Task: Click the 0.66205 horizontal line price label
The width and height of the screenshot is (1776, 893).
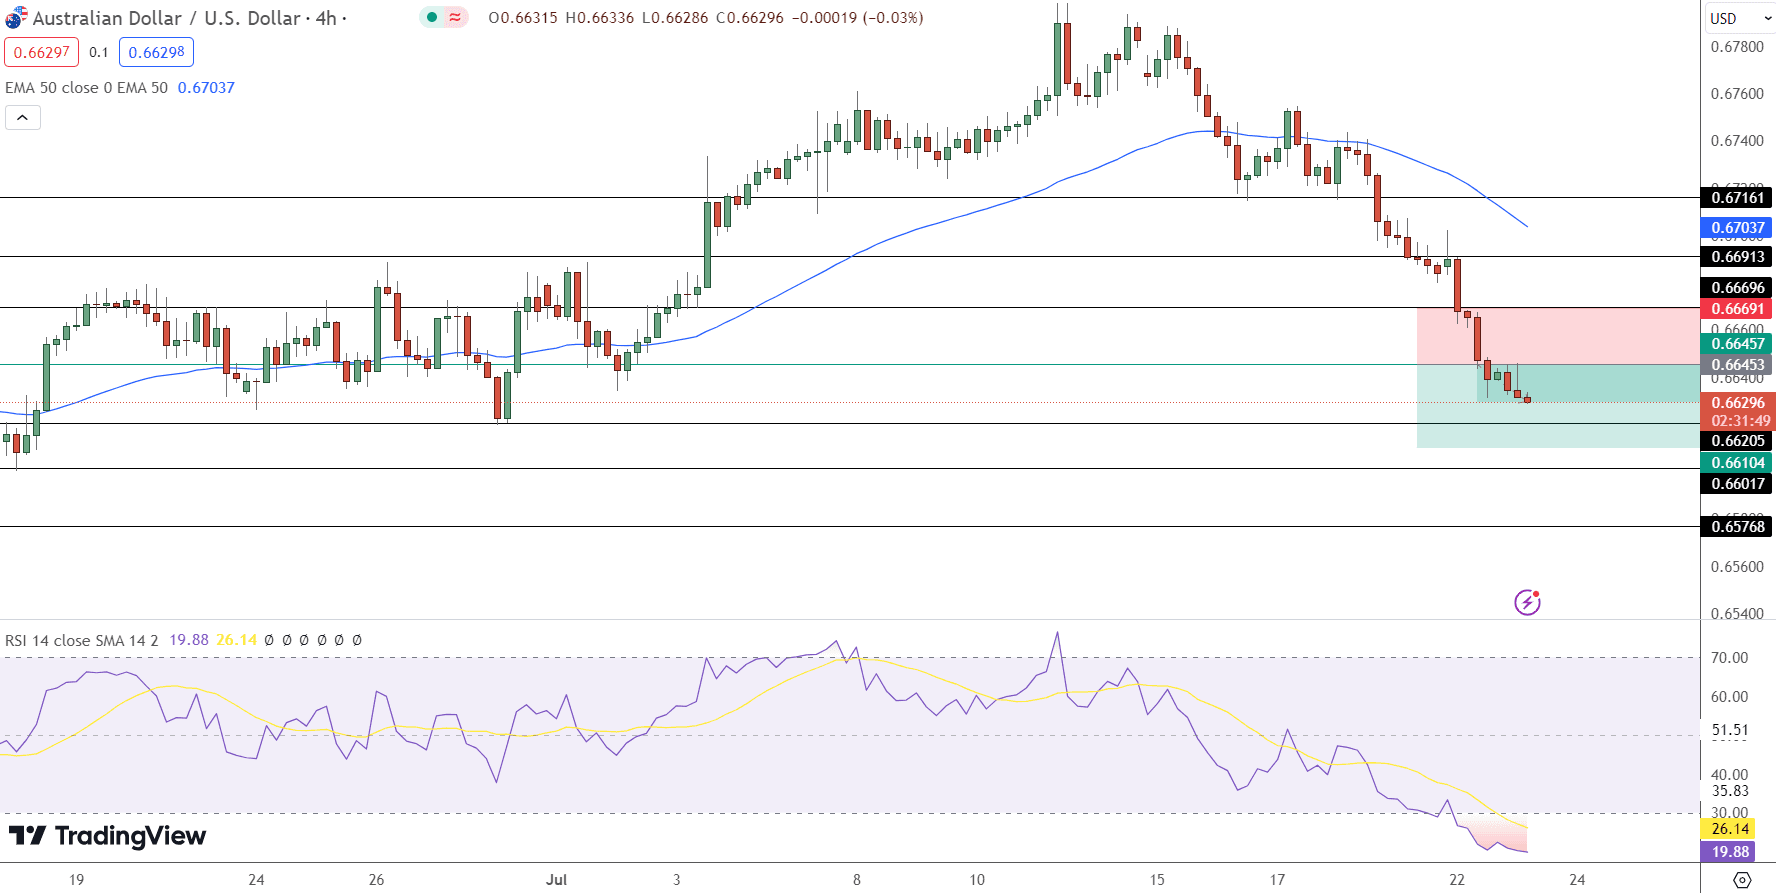Action: coord(1737,441)
